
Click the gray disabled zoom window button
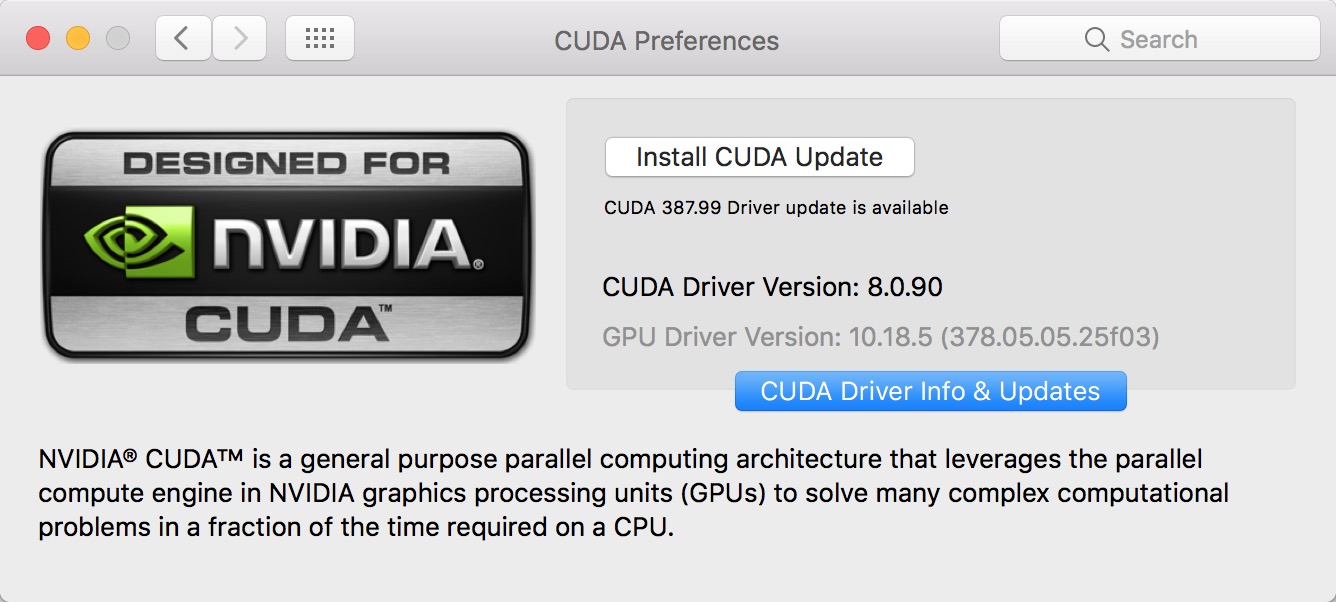[x=118, y=39]
